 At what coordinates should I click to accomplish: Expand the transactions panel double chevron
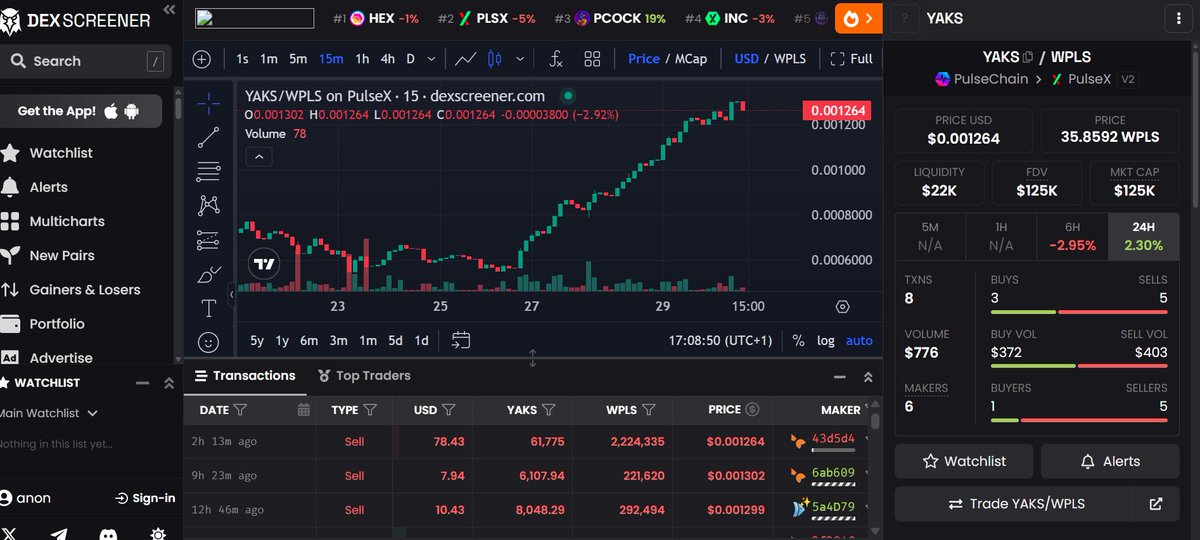click(868, 376)
